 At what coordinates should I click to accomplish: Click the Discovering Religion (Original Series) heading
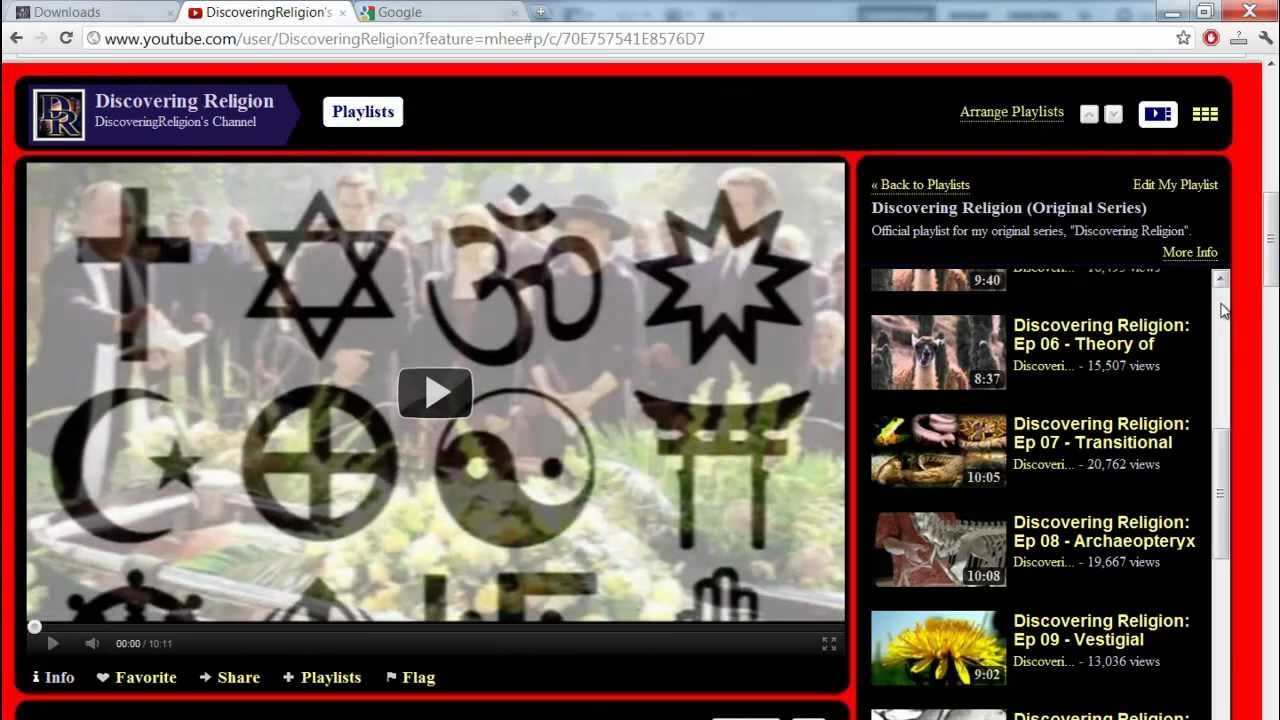pos(1009,208)
